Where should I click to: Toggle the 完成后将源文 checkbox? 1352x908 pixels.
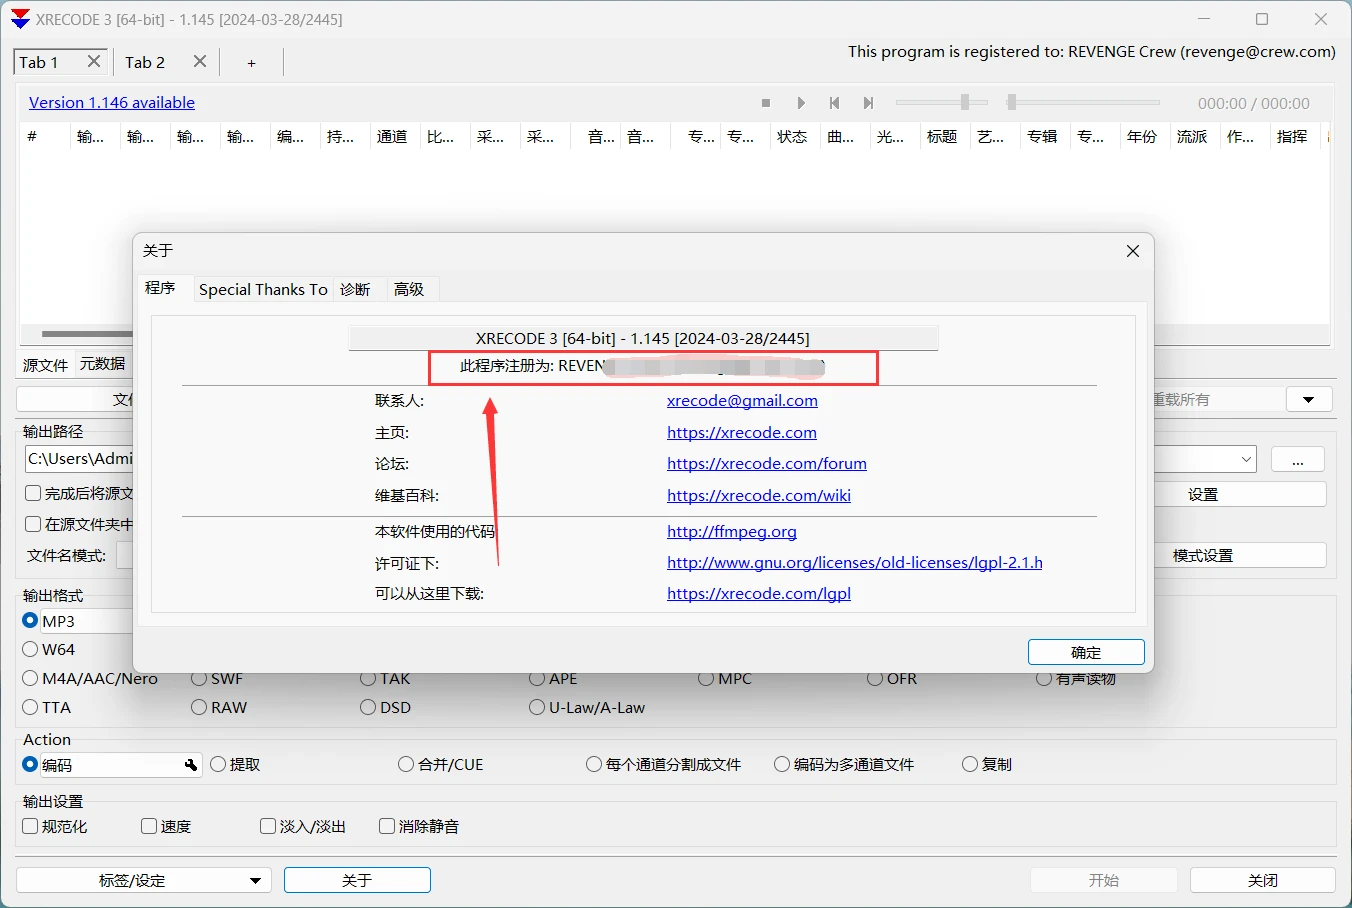coord(33,493)
